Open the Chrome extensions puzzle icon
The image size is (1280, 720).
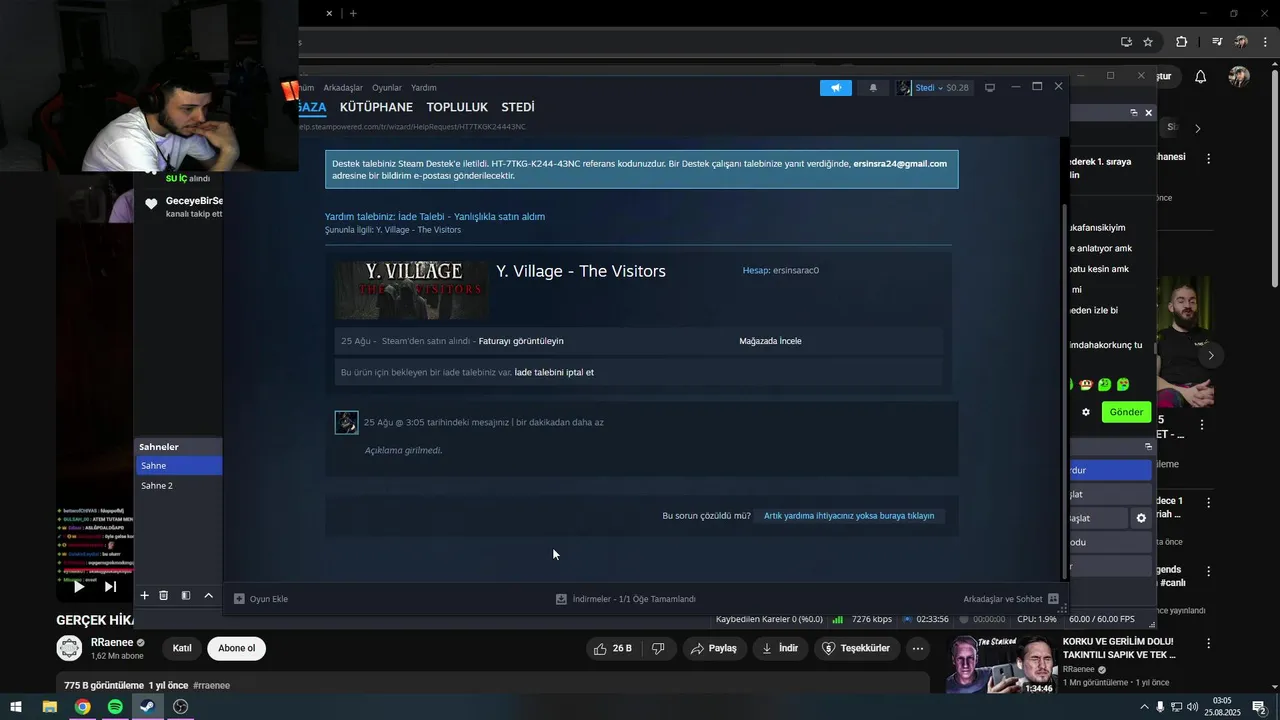pyautogui.click(x=1181, y=42)
